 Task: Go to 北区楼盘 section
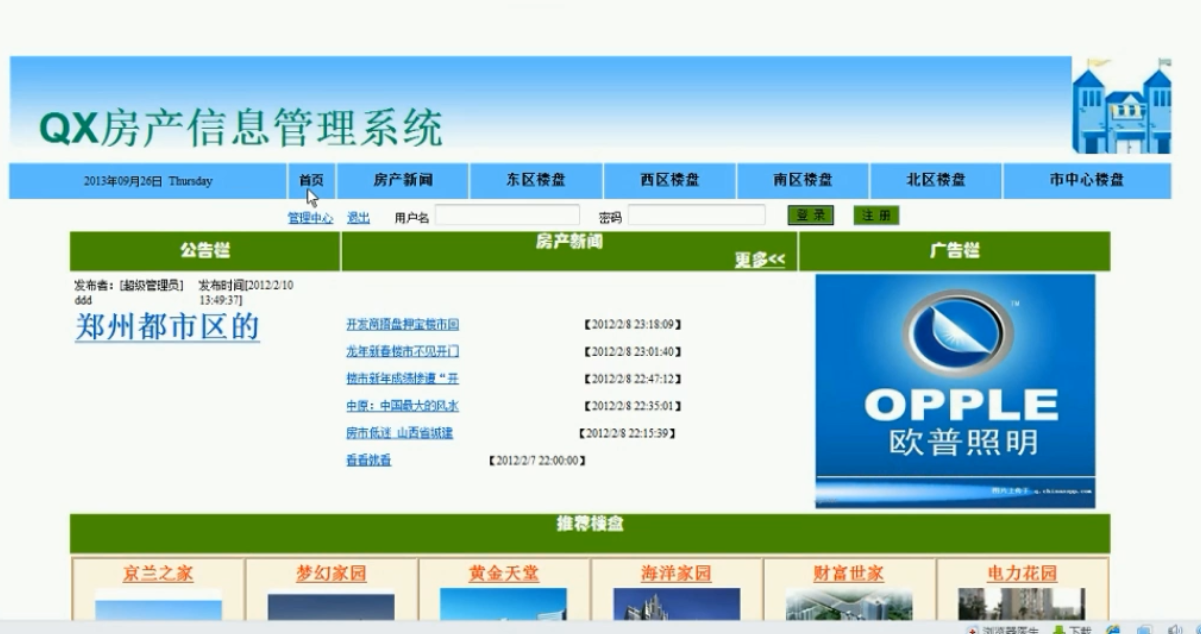pos(936,181)
